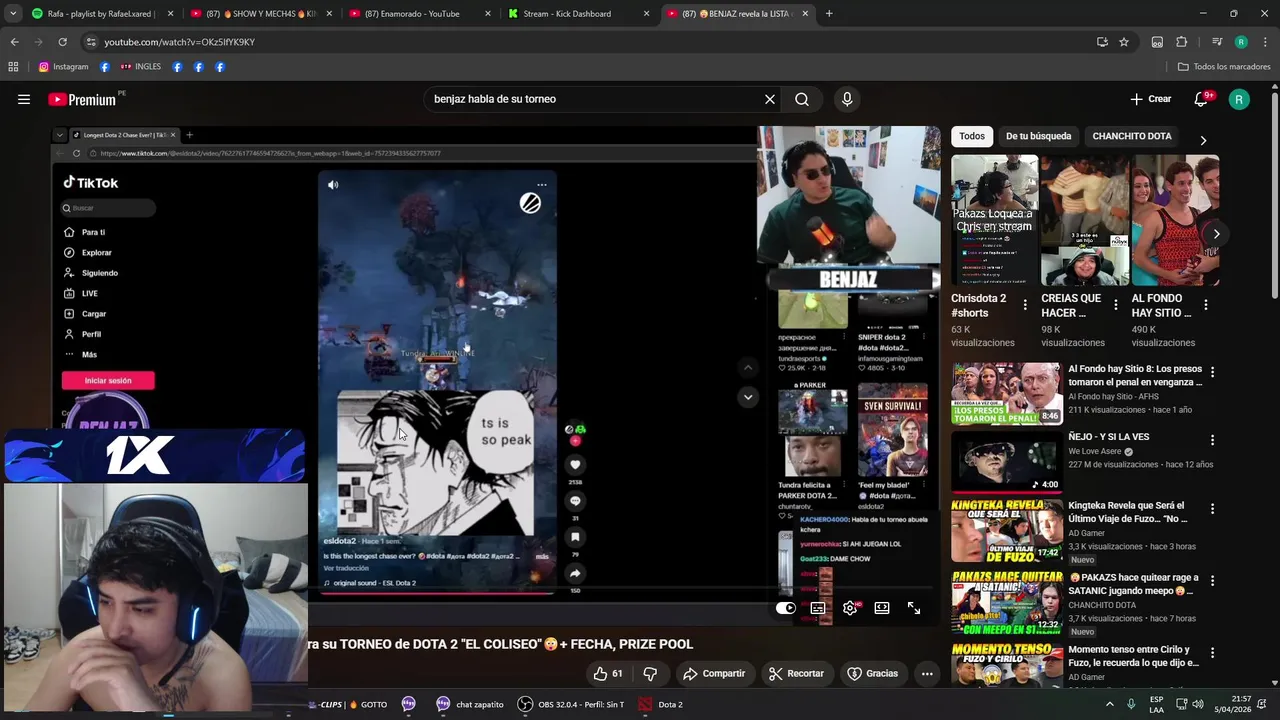The height and width of the screenshot is (720, 1280).
Task: Start voice search with the microphone icon
Action: 847,99
